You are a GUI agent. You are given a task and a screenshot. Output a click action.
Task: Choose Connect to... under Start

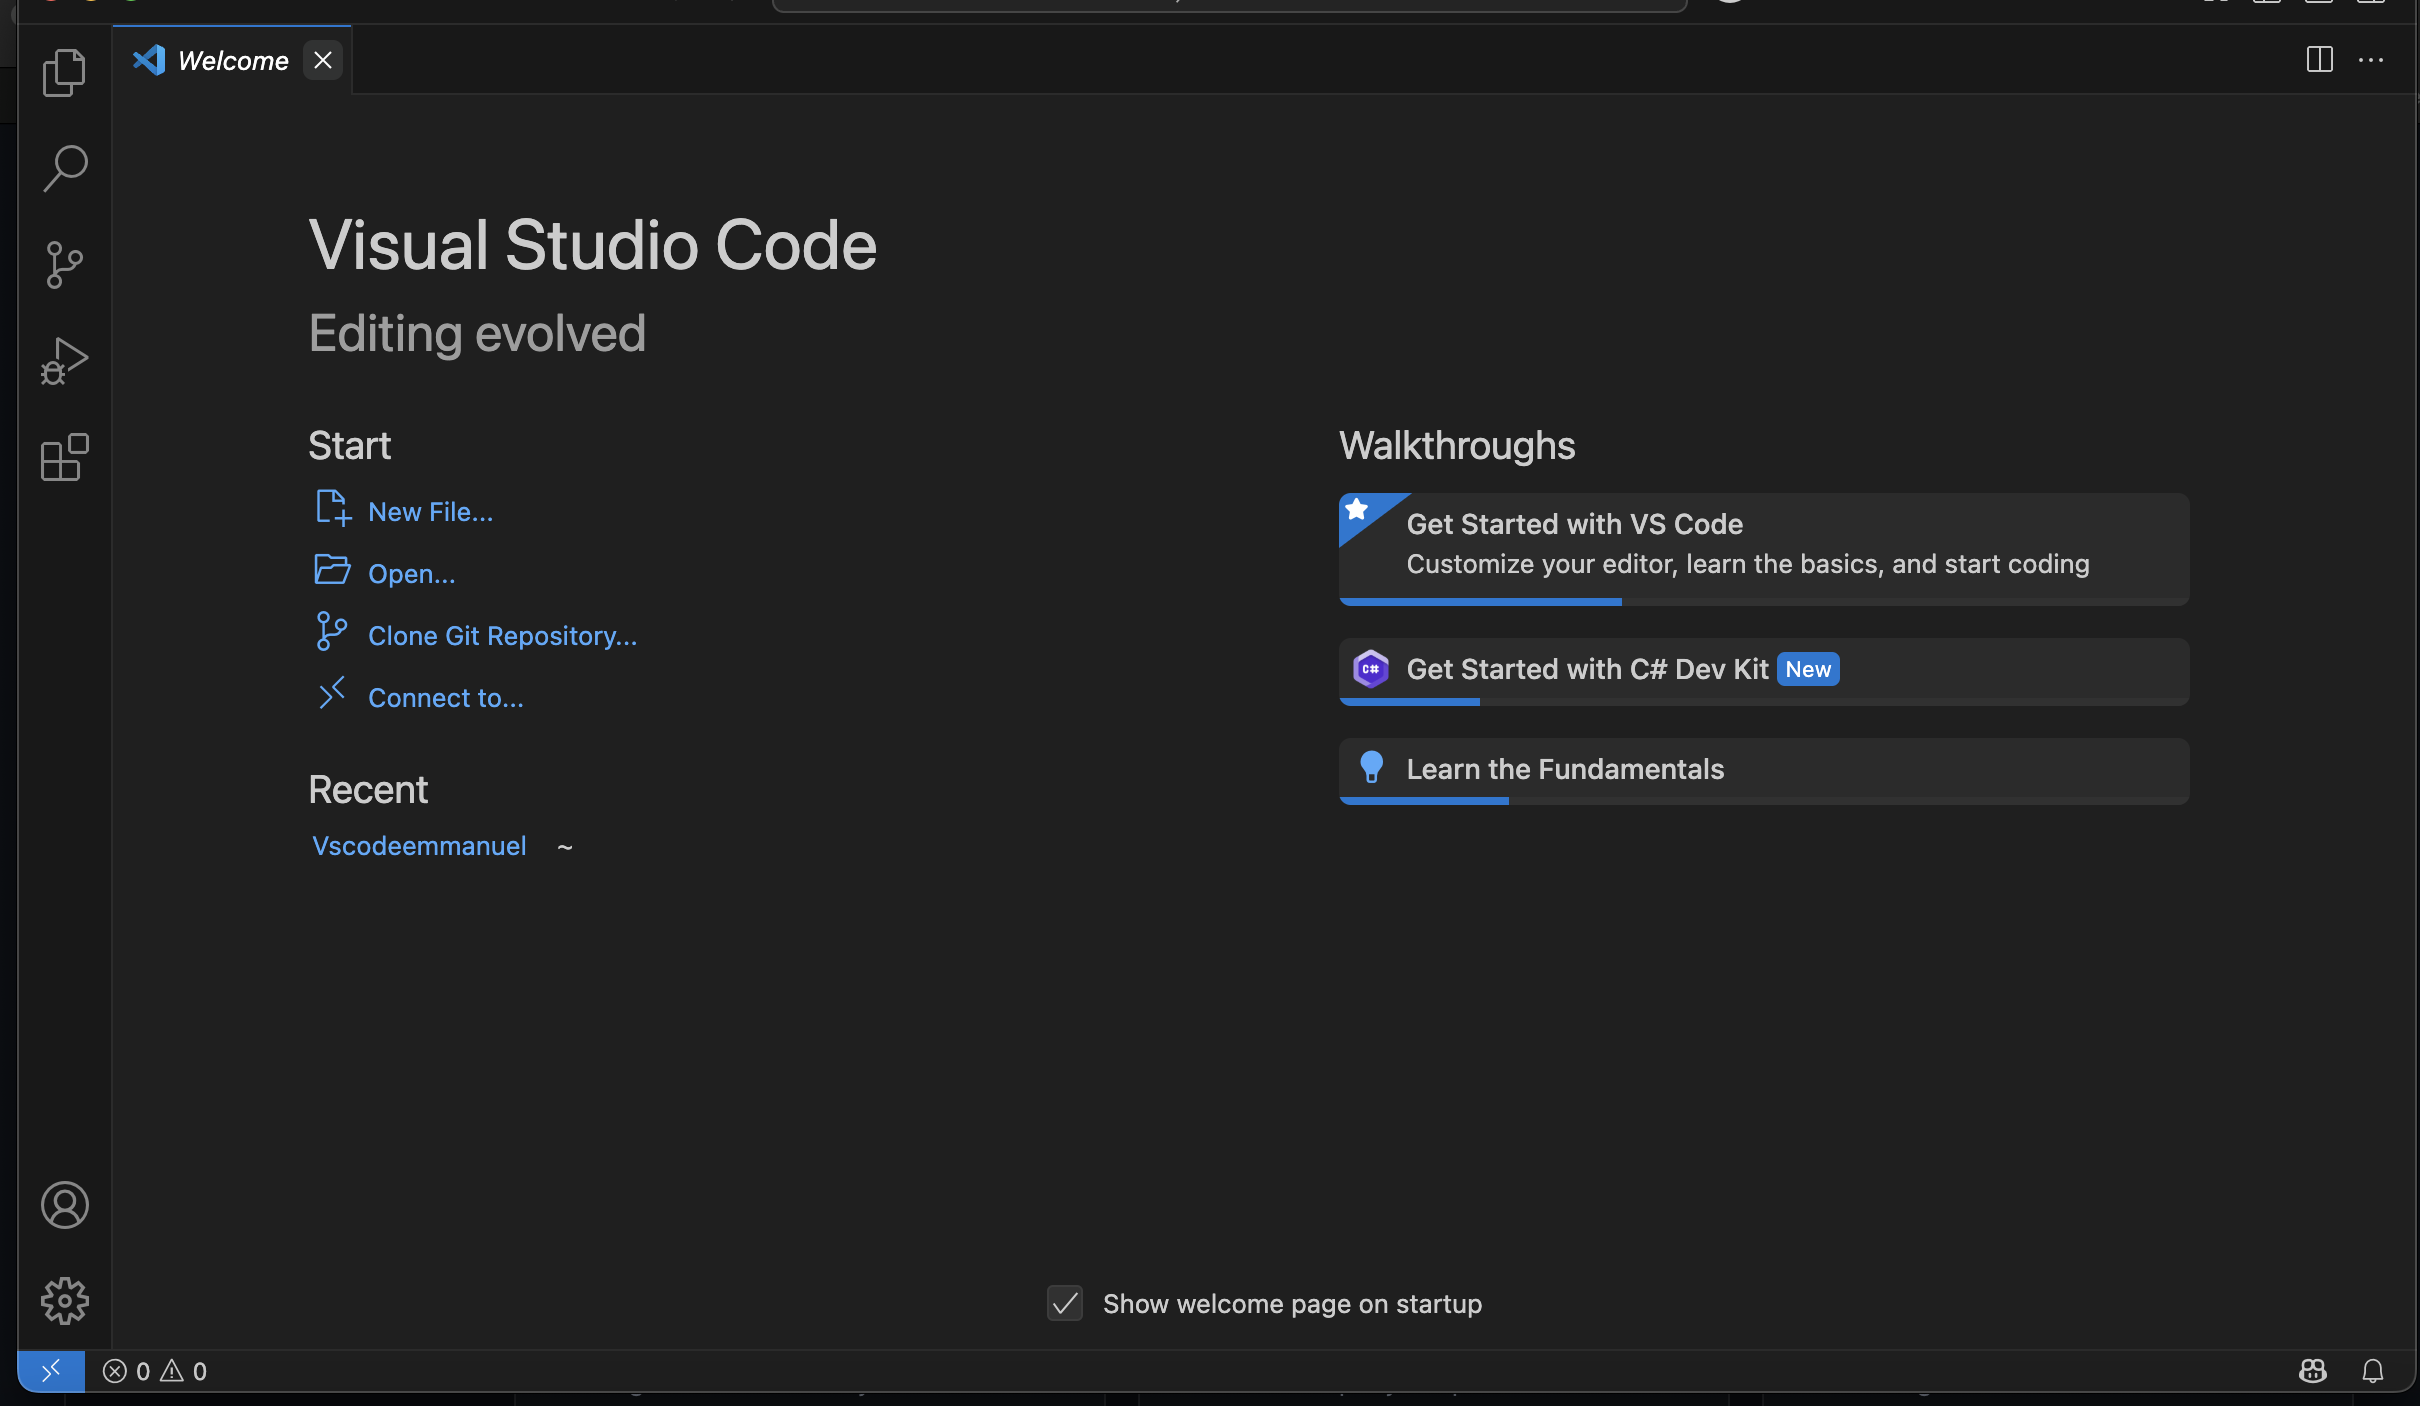(419, 697)
